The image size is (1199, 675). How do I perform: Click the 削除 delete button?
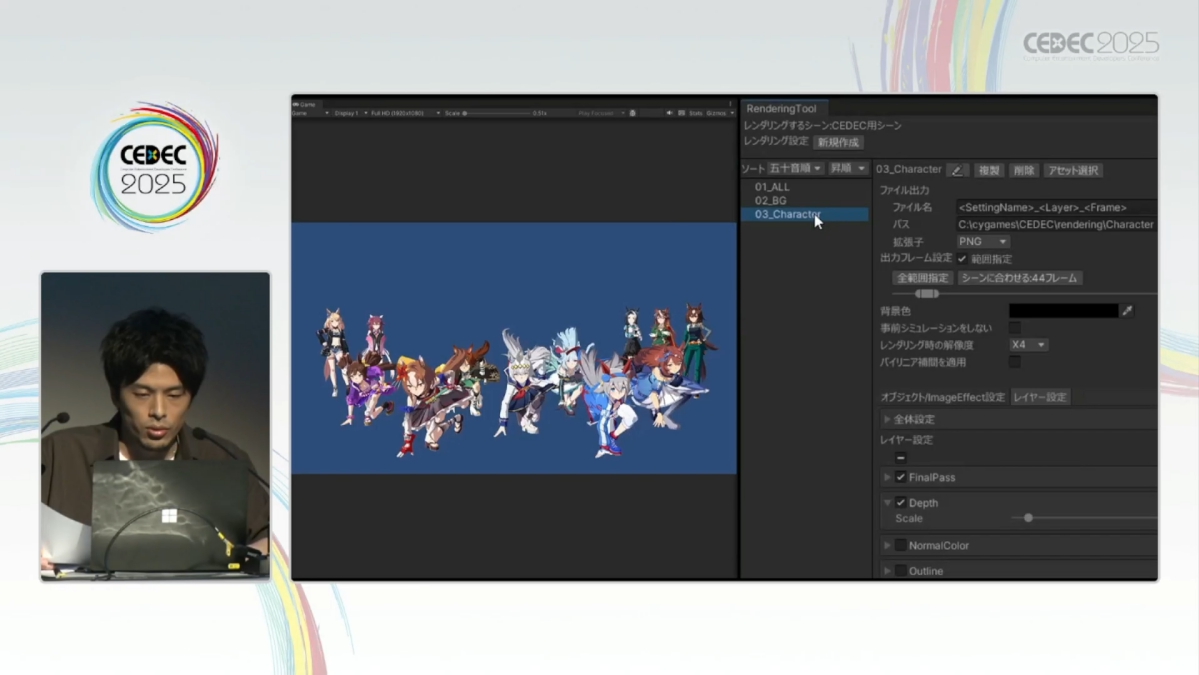pos(1024,170)
